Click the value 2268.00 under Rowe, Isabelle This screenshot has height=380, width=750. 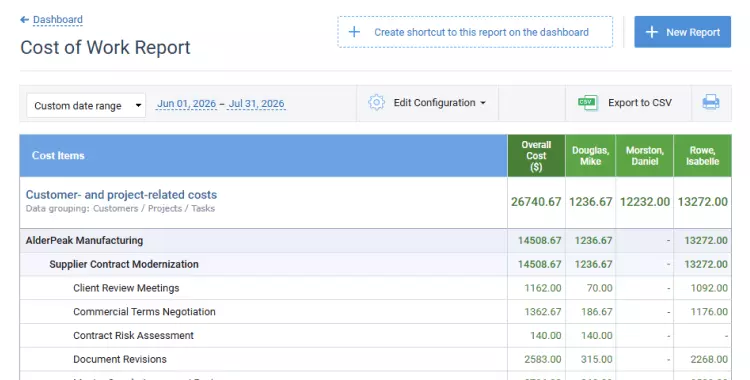pyautogui.click(x=709, y=359)
